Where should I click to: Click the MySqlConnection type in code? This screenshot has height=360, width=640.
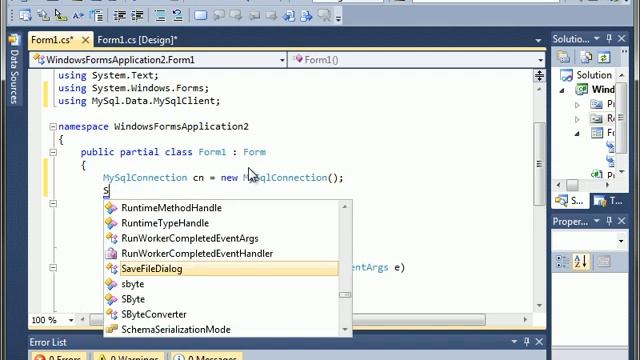click(145, 178)
